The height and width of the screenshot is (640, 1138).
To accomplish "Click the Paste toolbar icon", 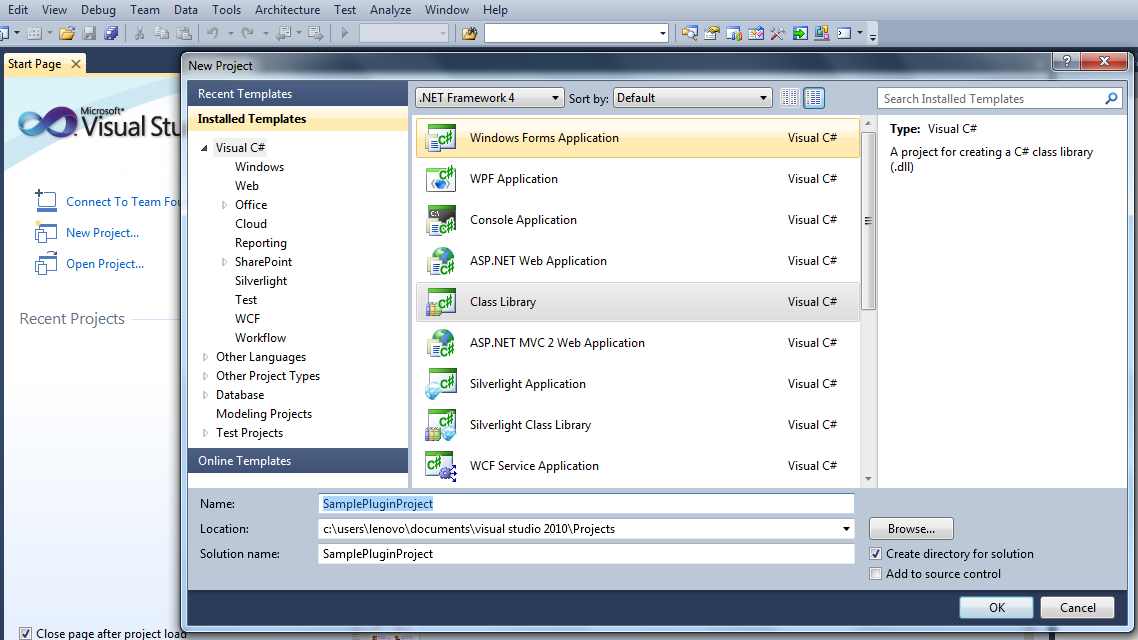I will (184, 33).
